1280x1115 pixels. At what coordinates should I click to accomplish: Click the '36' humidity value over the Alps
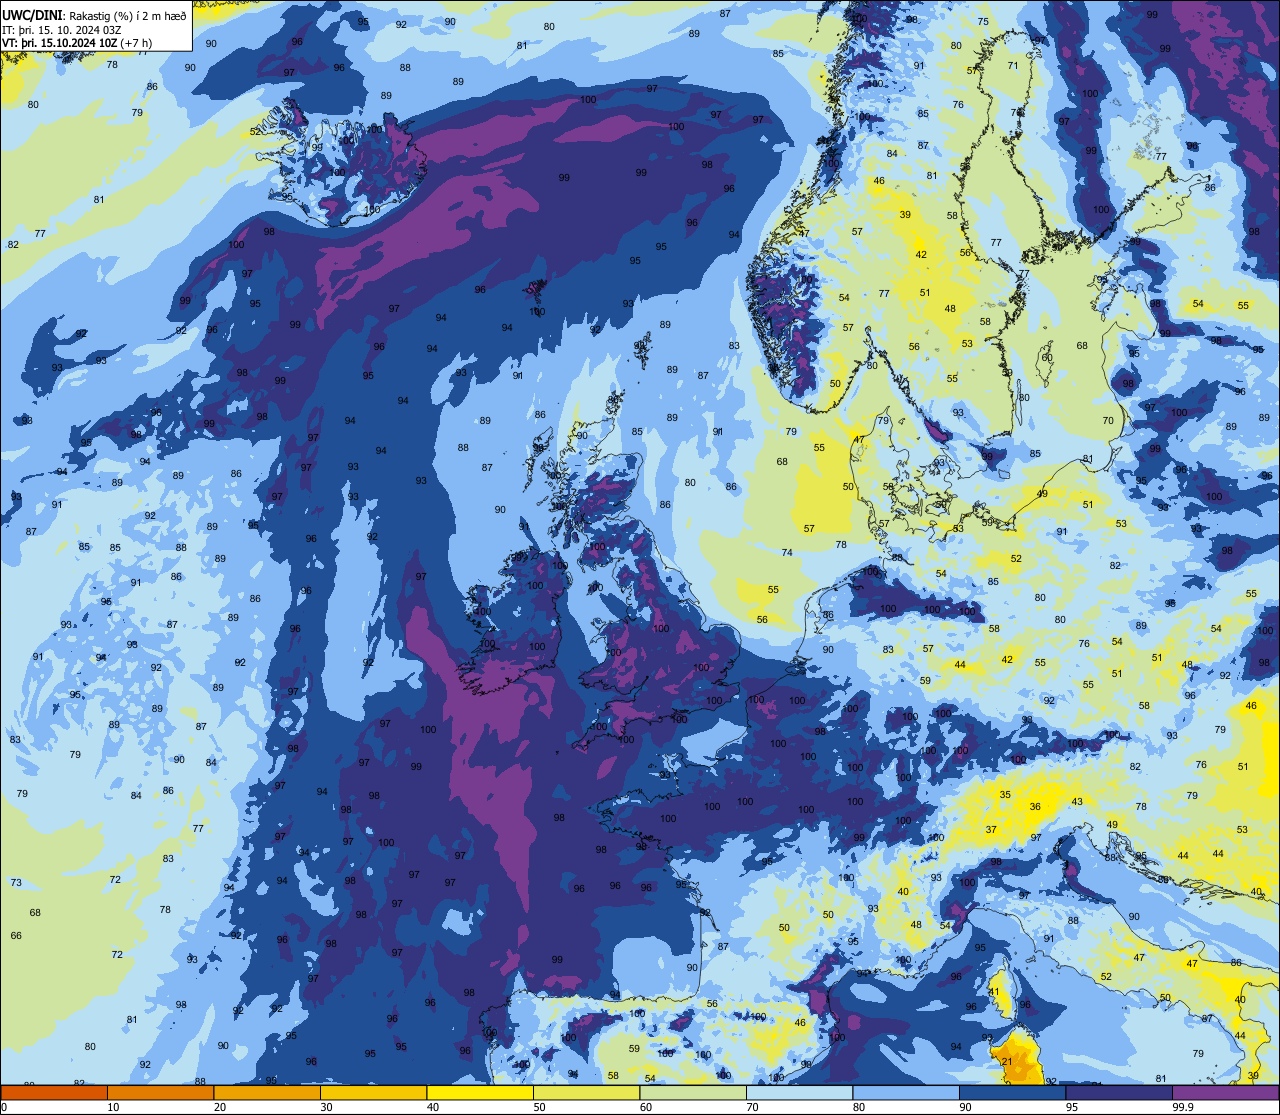pos(1035,807)
